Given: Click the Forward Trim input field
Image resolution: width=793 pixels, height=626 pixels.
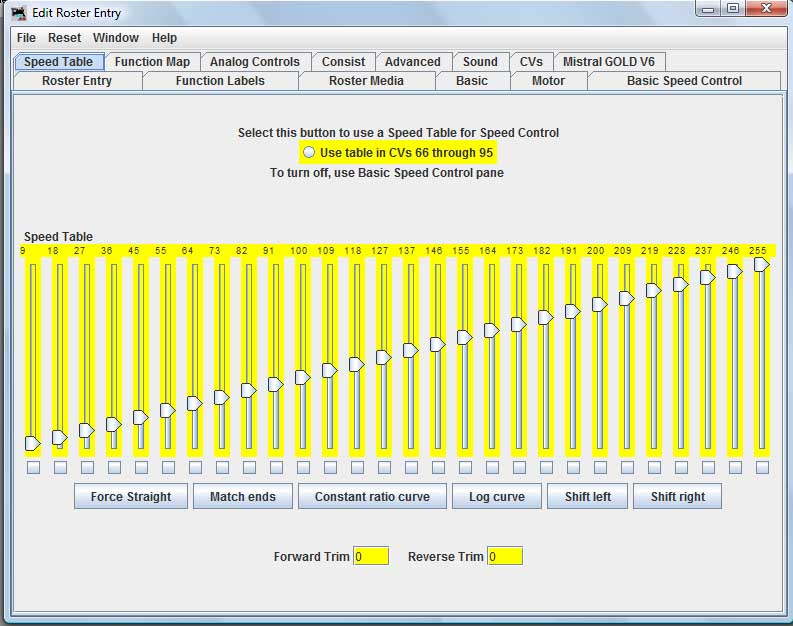Looking at the screenshot, I should point(371,556).
